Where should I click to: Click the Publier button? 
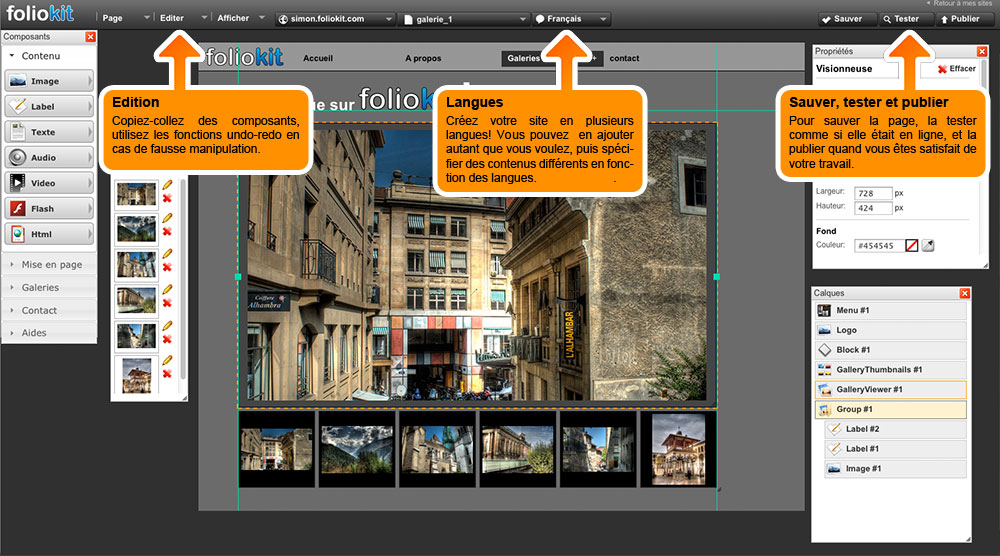959,19
